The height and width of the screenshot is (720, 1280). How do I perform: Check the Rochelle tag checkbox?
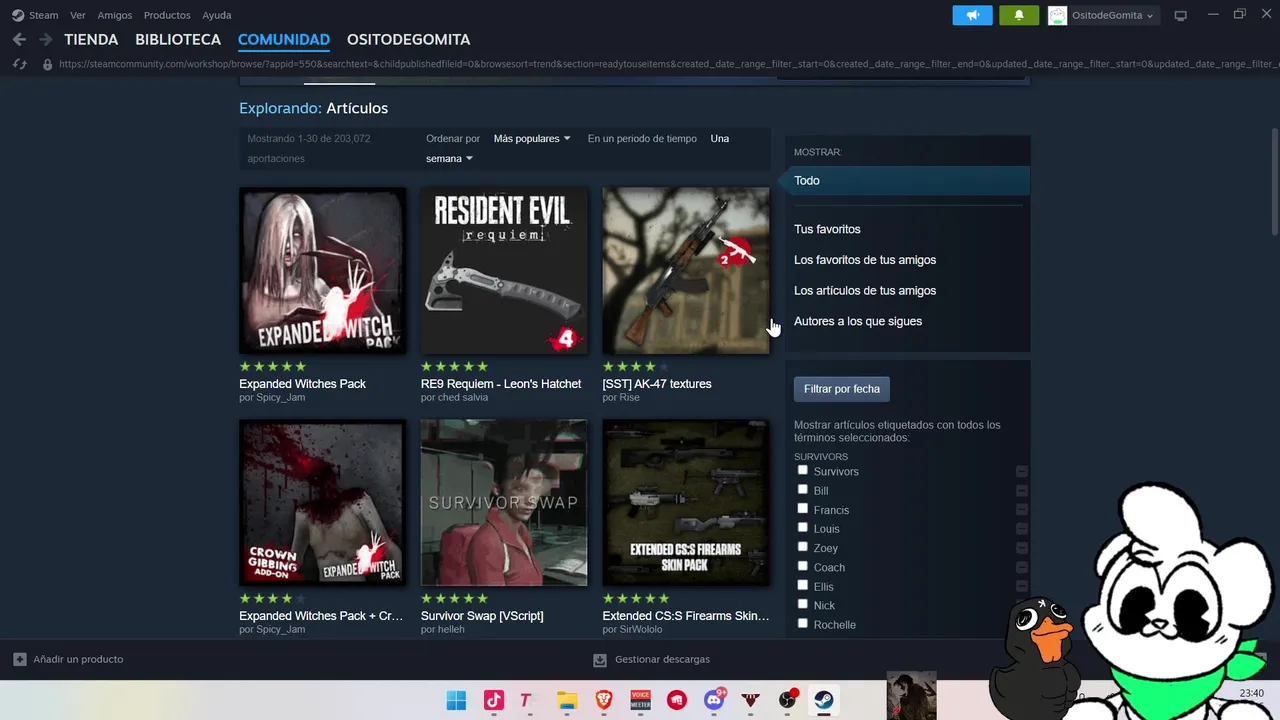click(x=802, y=623)
